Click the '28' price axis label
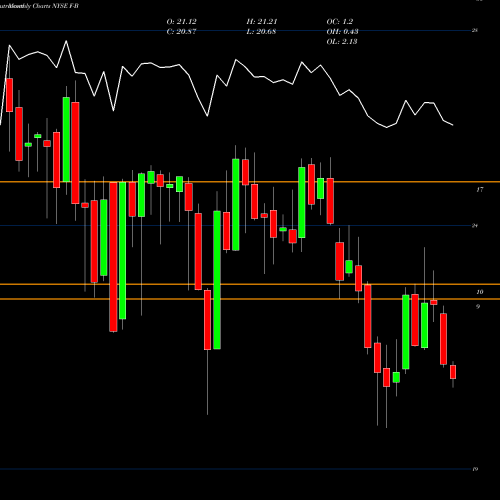Screen dimensions: 500x500 tap(475, 30)
